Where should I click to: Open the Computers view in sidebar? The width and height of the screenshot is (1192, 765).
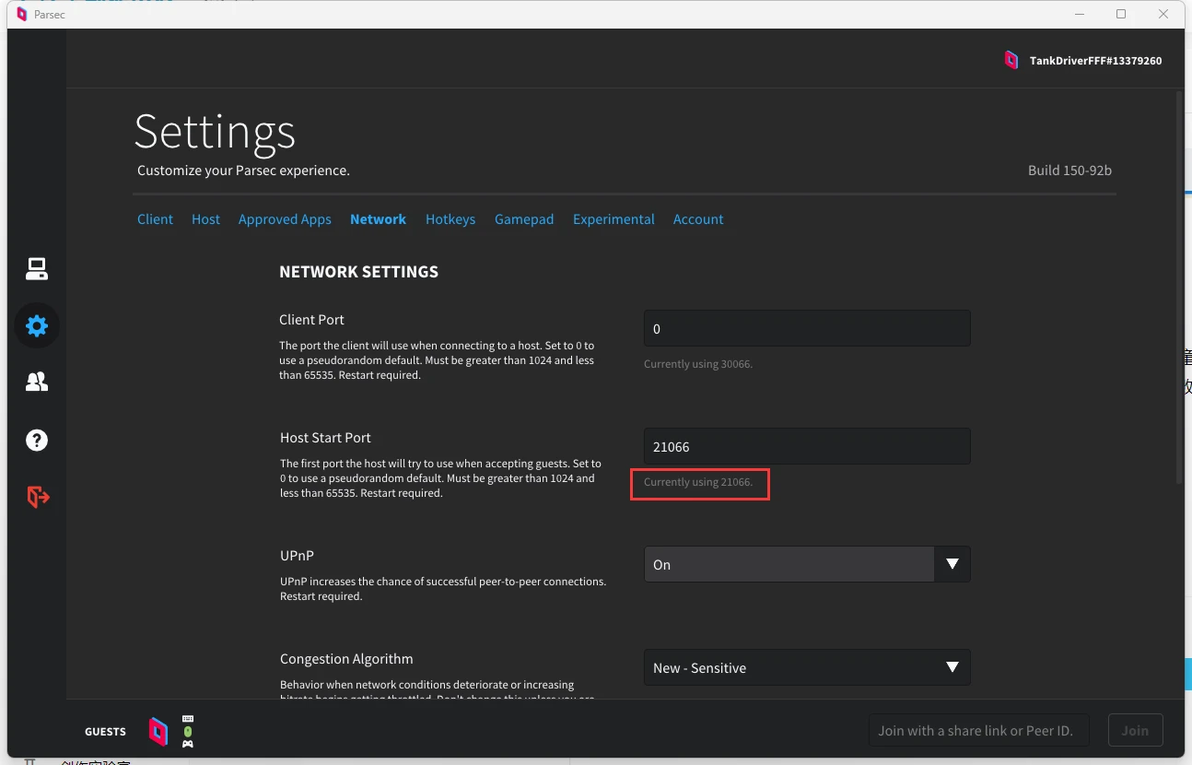point(37,269)
